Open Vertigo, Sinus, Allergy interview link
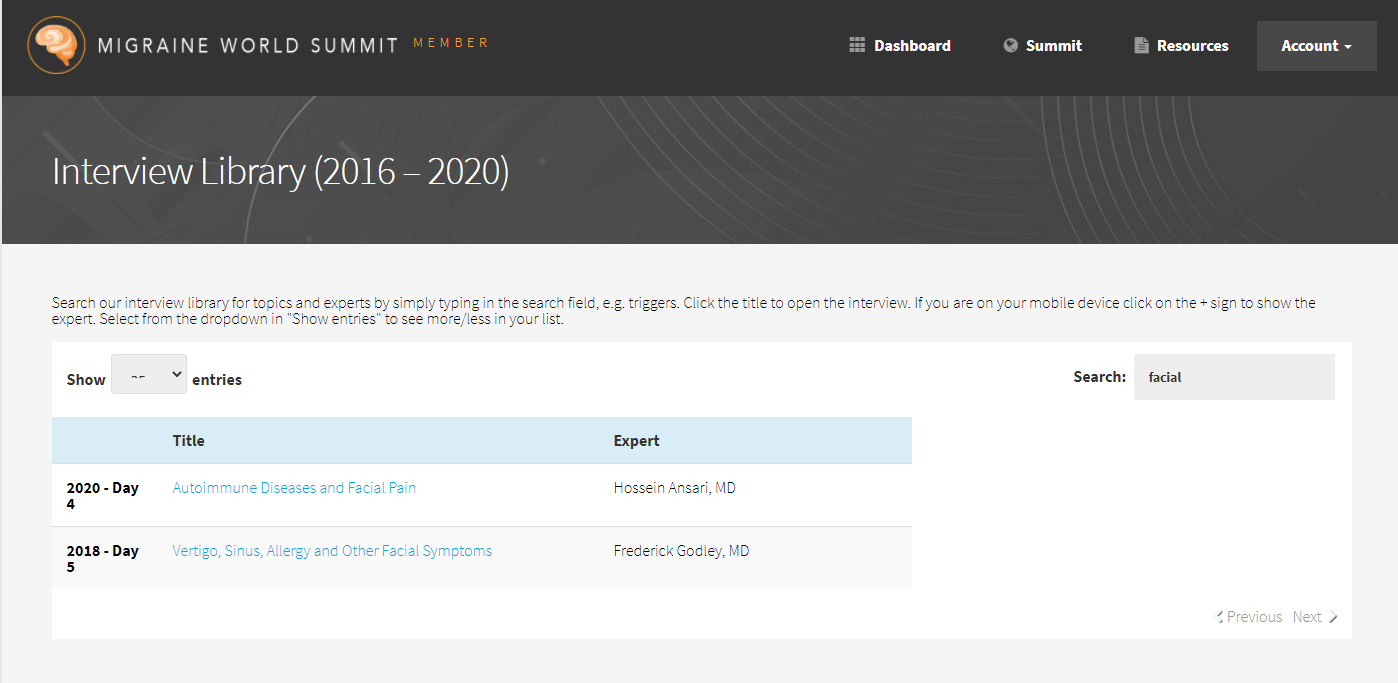This screenshot has width=1398, height=683. pyautogui.click(x=332, y=551)
